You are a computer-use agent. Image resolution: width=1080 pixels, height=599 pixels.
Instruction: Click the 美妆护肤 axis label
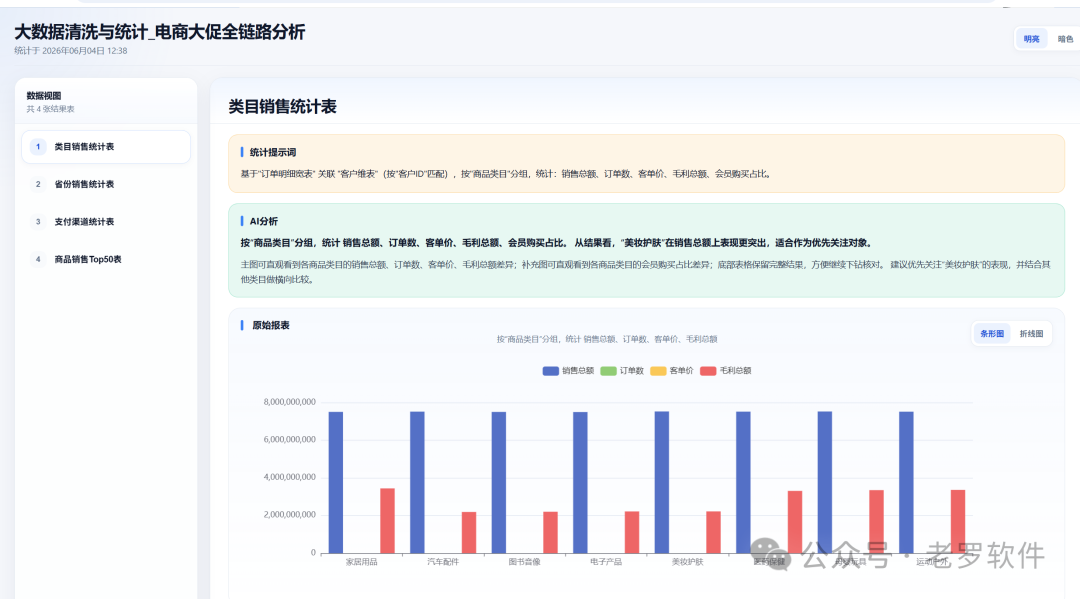[x=687, y=562]
